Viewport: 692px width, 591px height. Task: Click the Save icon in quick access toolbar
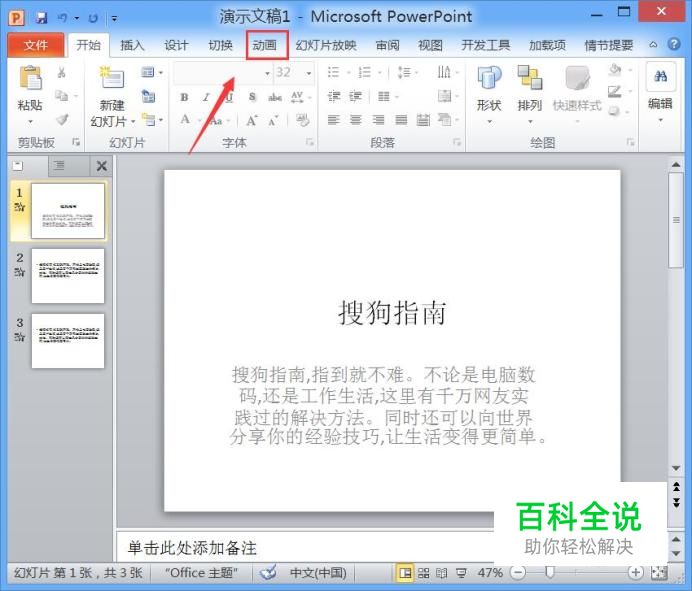[41, 18]
